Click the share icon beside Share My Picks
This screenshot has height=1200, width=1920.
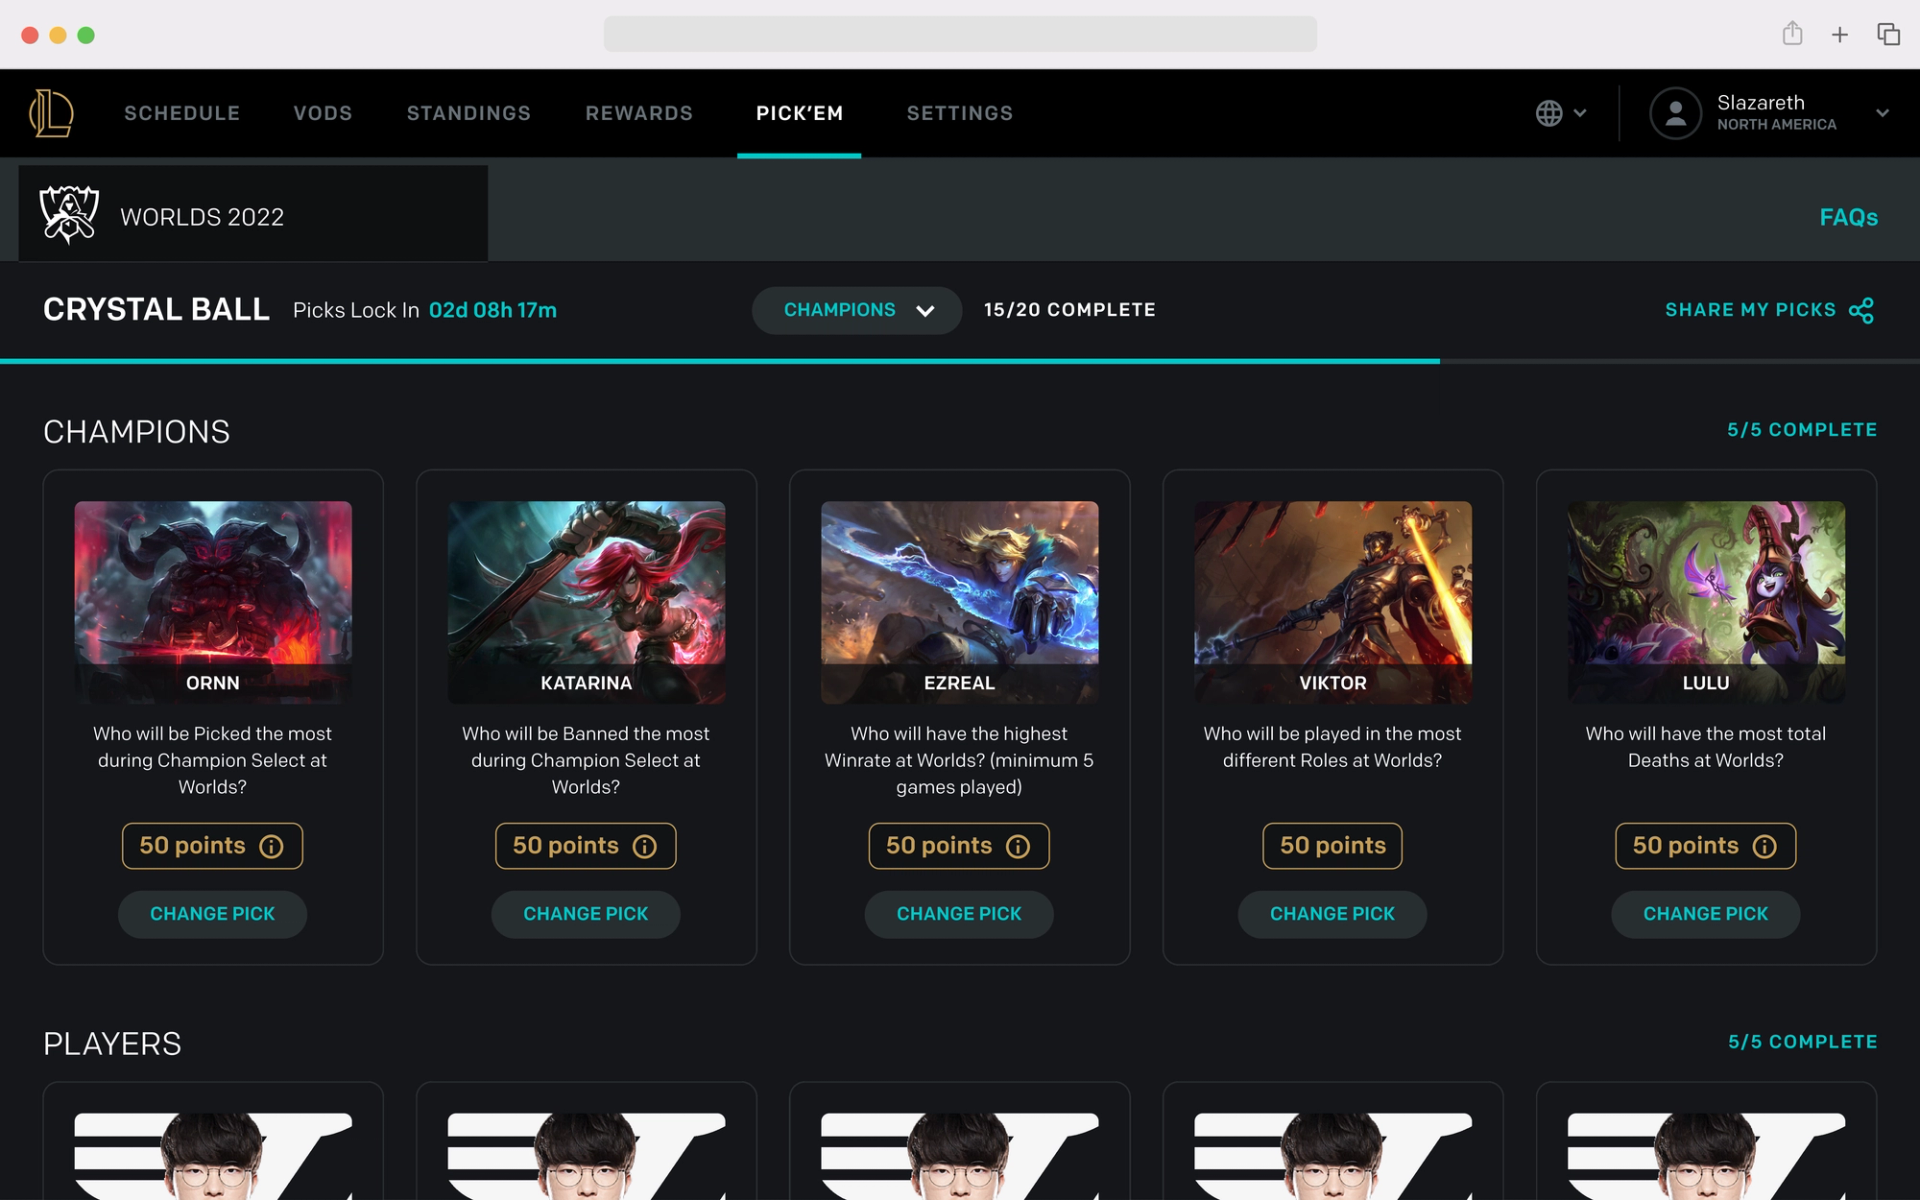tap(1862, 310)
